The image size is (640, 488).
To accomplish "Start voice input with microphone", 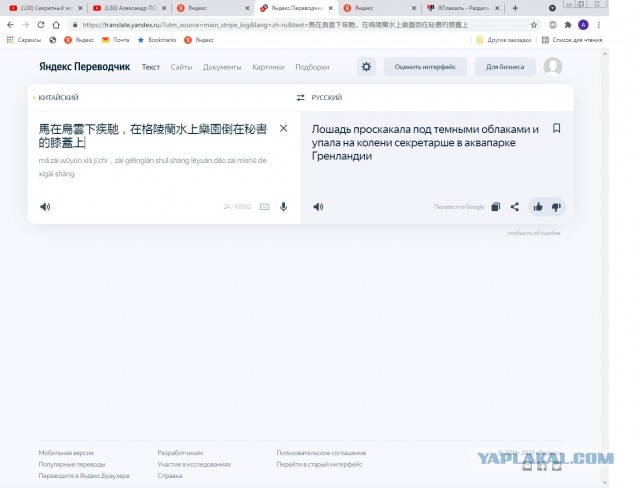I will pos(283,207).
